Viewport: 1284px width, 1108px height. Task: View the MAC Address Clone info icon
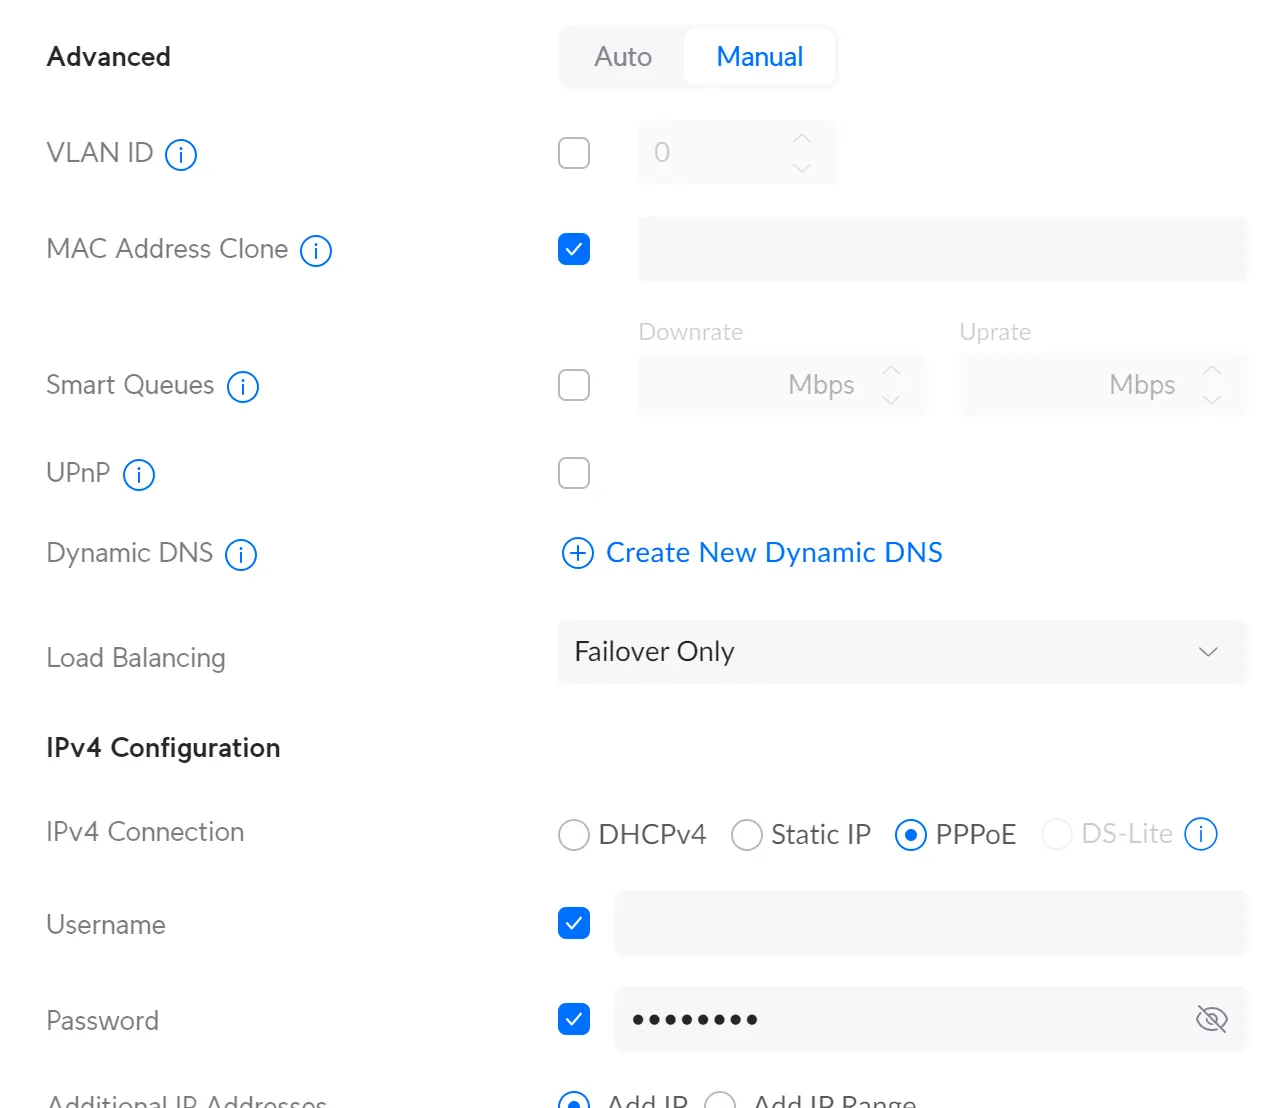[315, 251]
